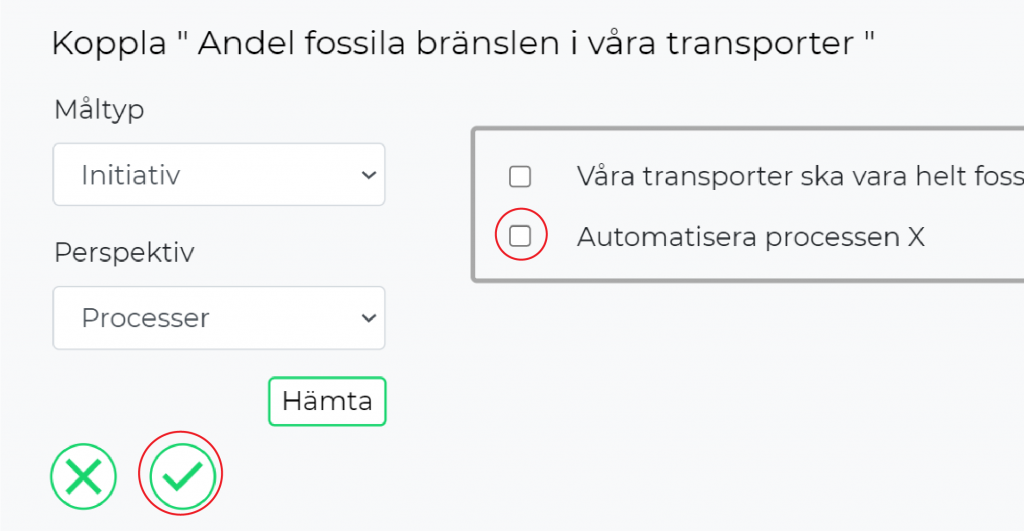Click the Måltyp field label

tap(99, 110)
